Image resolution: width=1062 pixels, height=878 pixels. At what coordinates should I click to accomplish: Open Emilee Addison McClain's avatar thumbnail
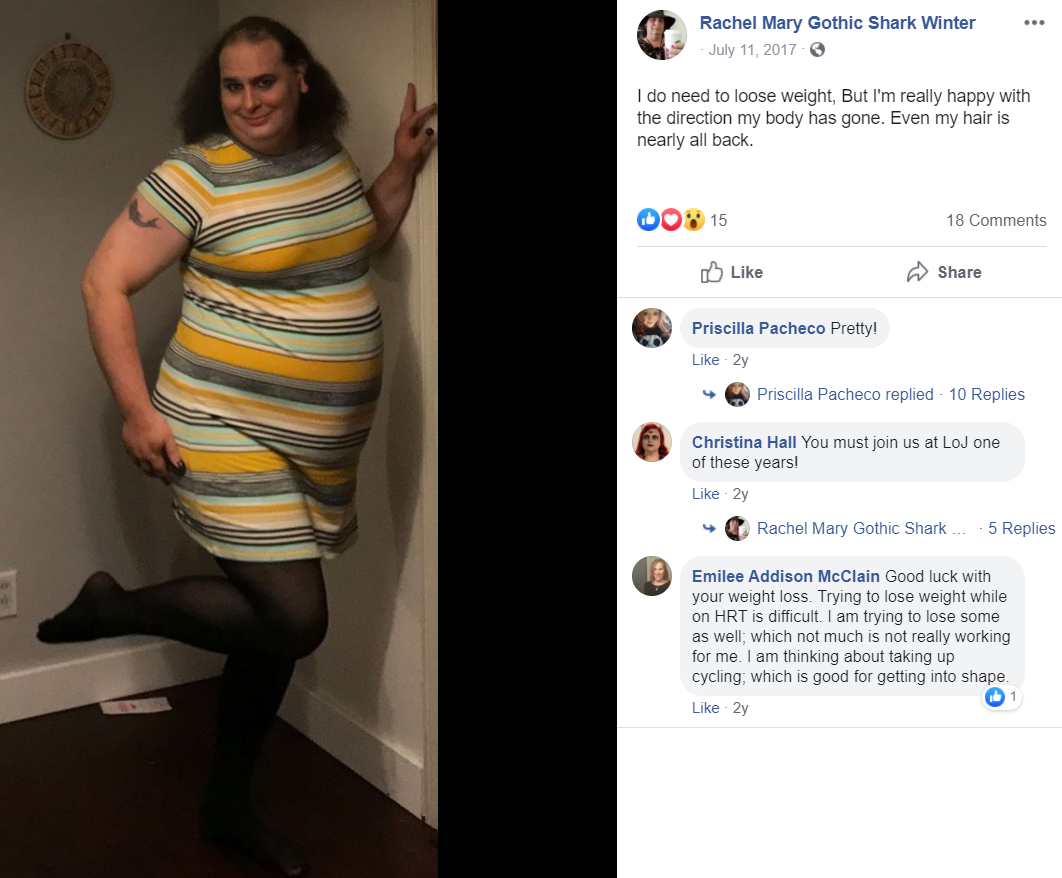click(x=652, y=576)
